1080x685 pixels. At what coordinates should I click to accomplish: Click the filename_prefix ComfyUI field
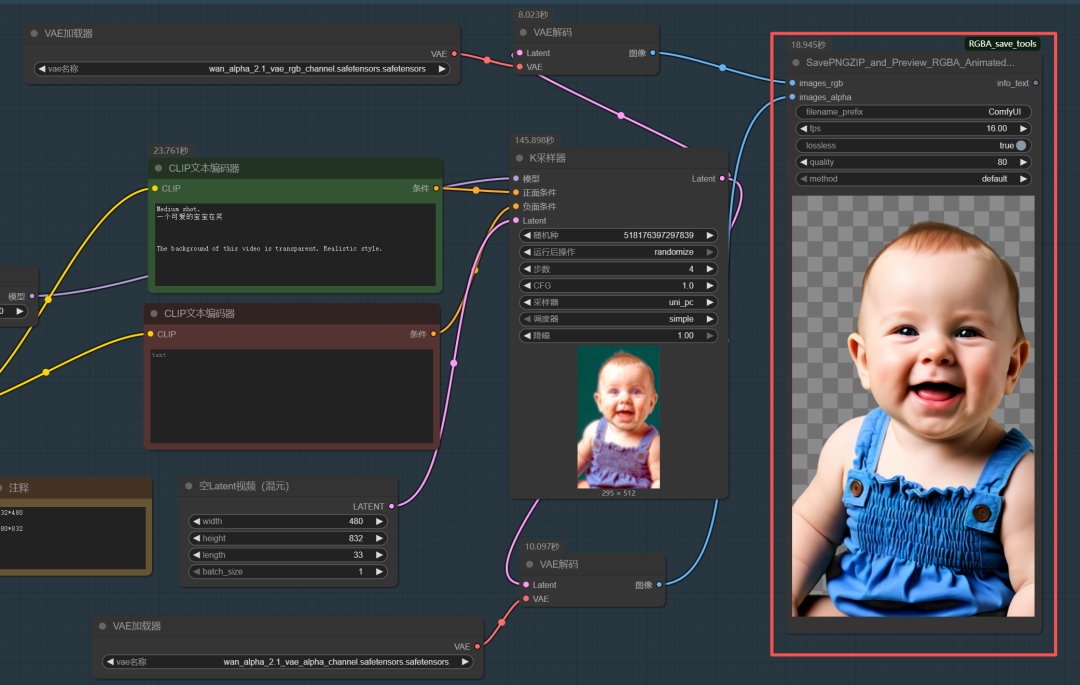click(913, 112)
